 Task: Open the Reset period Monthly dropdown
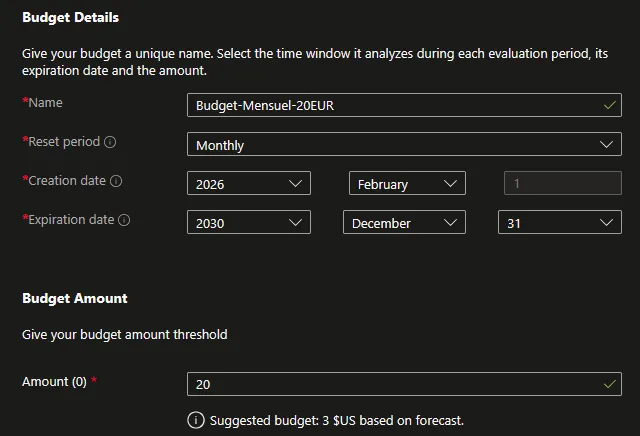tap(404, 144)
